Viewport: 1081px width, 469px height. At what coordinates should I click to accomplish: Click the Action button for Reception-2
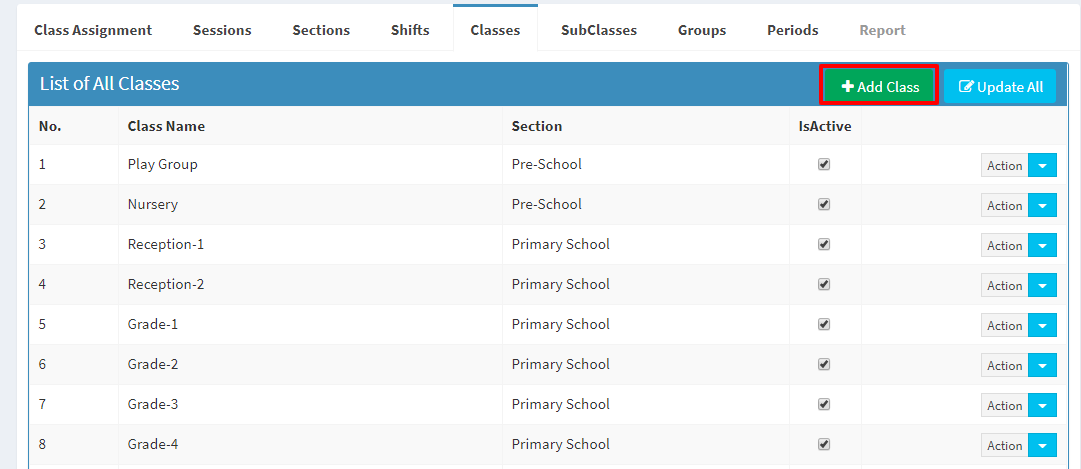1004,286
